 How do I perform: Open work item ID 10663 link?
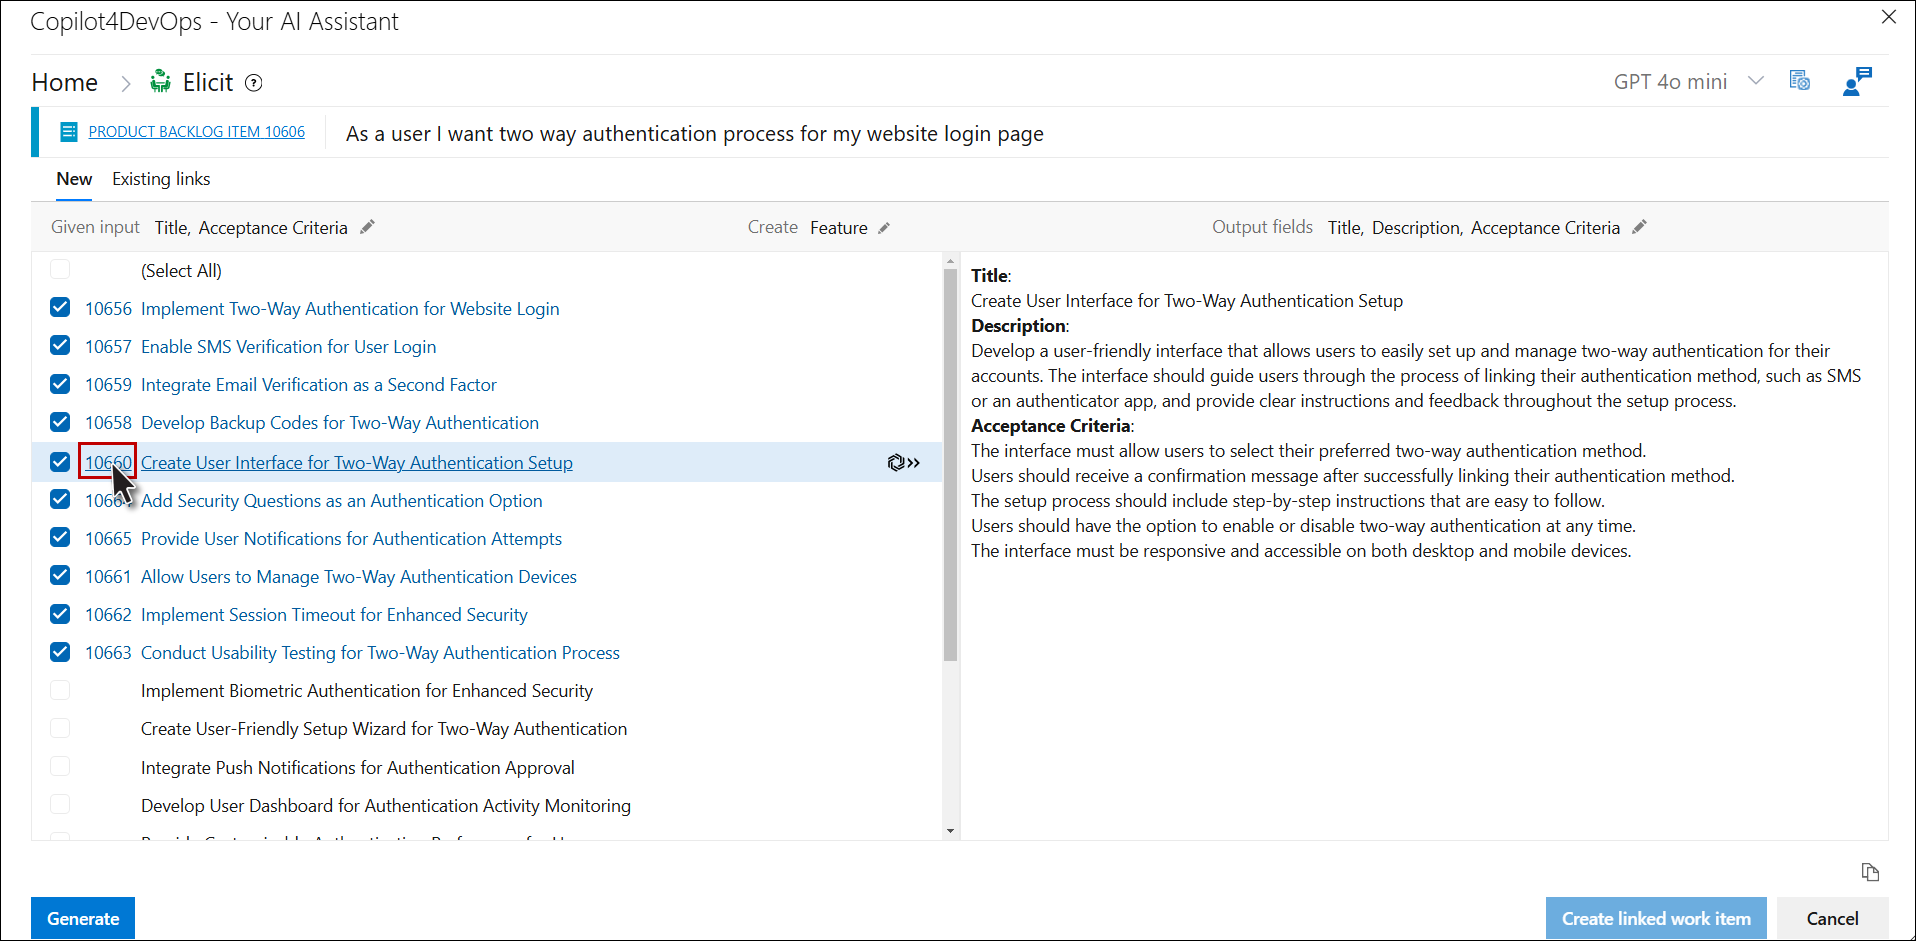[108, 653]
